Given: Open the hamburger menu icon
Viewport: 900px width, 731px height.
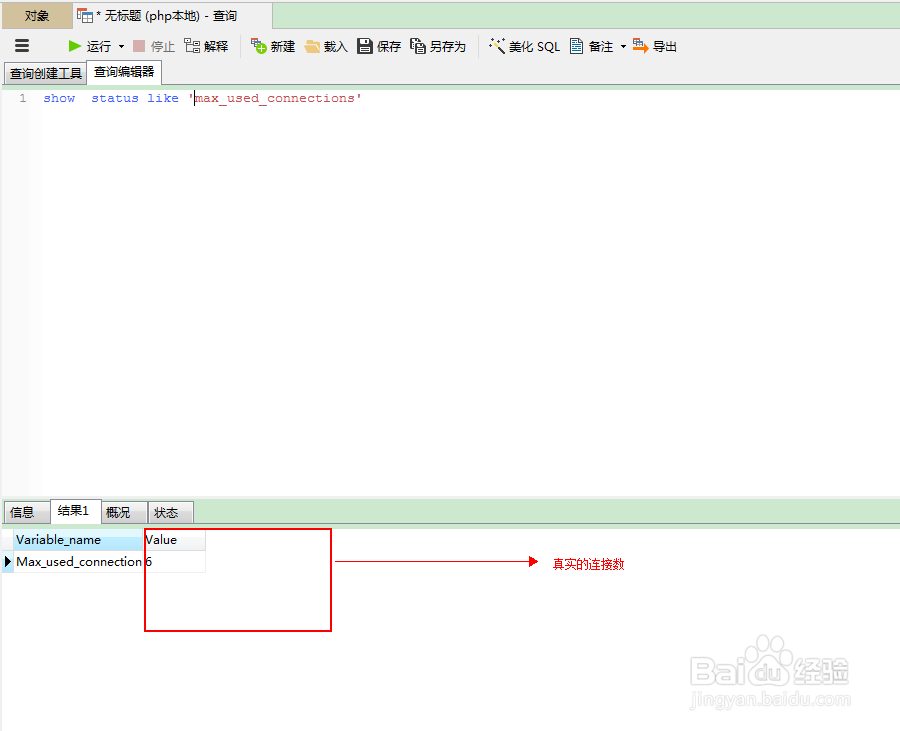Looking at the screenshot, I should tap(22, 45).
